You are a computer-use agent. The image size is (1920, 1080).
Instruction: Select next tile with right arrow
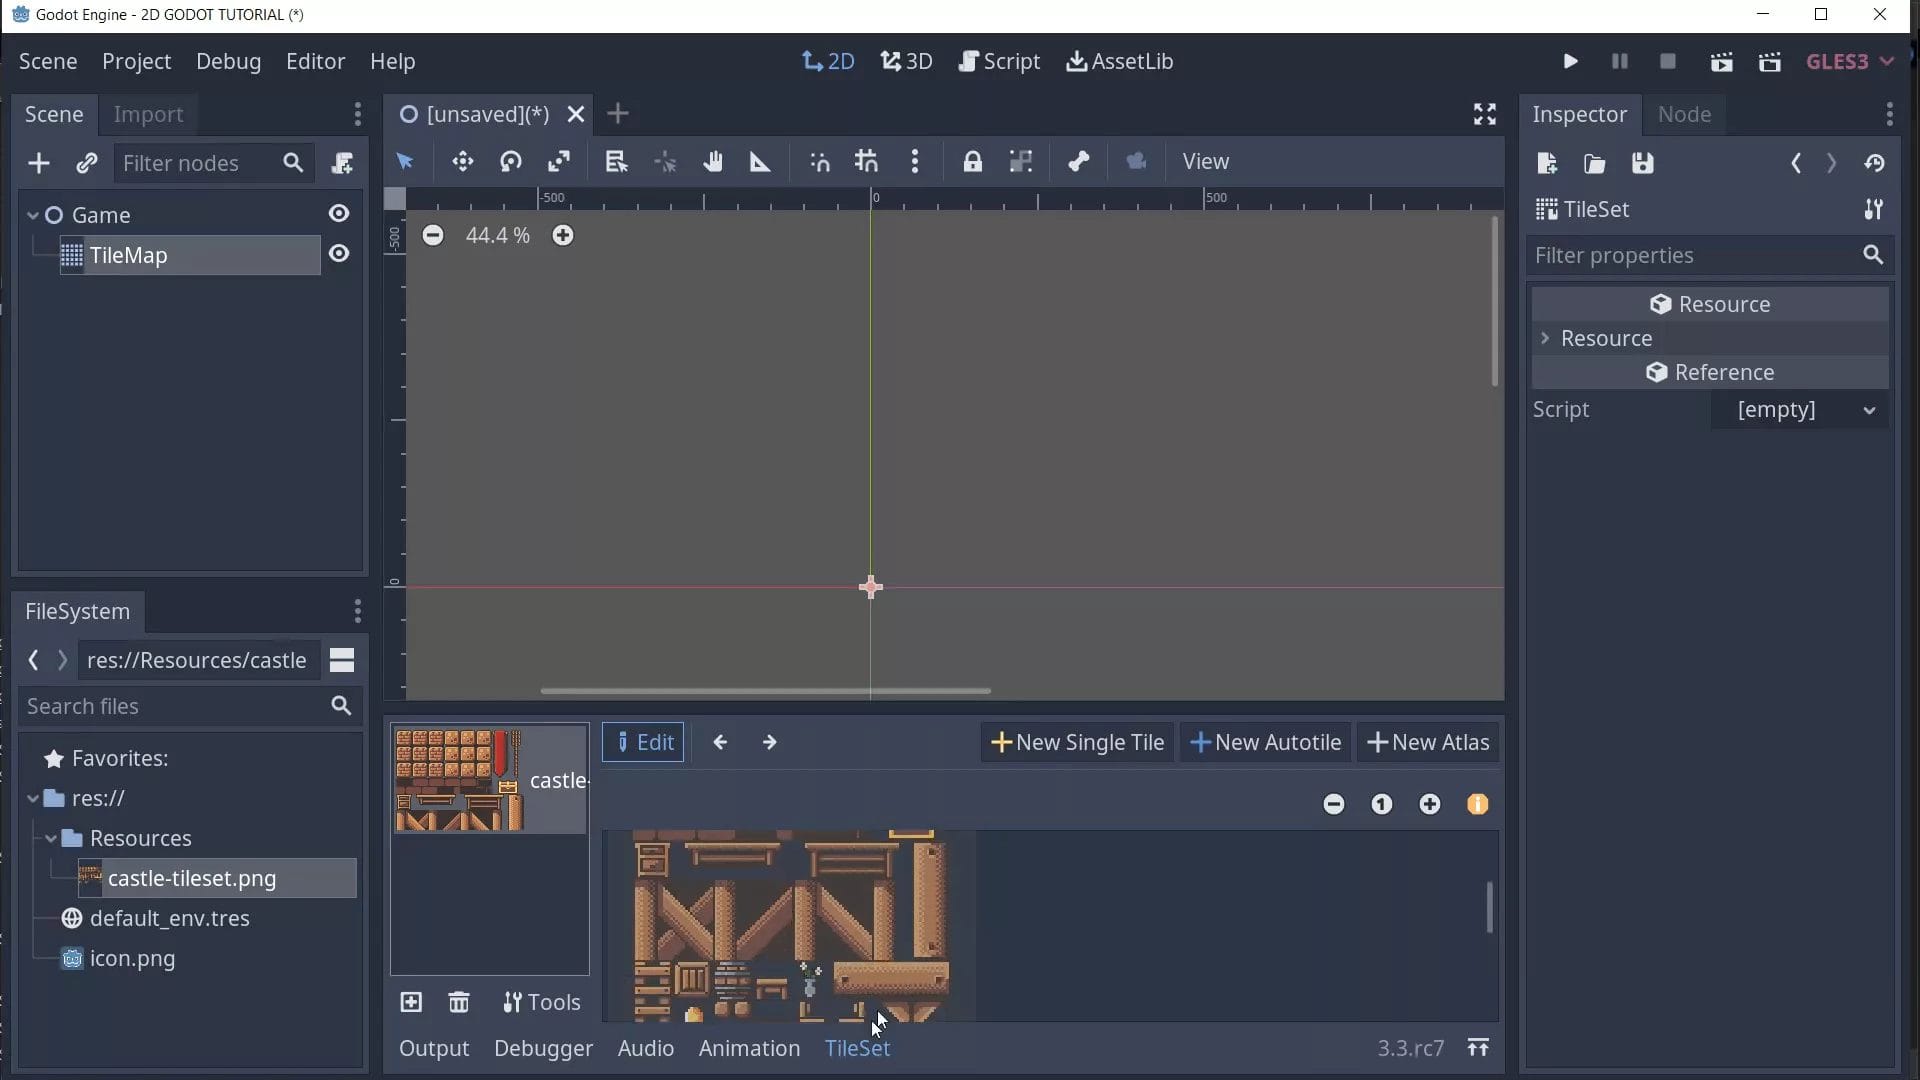pyautogui.click(x=769, y=742)
